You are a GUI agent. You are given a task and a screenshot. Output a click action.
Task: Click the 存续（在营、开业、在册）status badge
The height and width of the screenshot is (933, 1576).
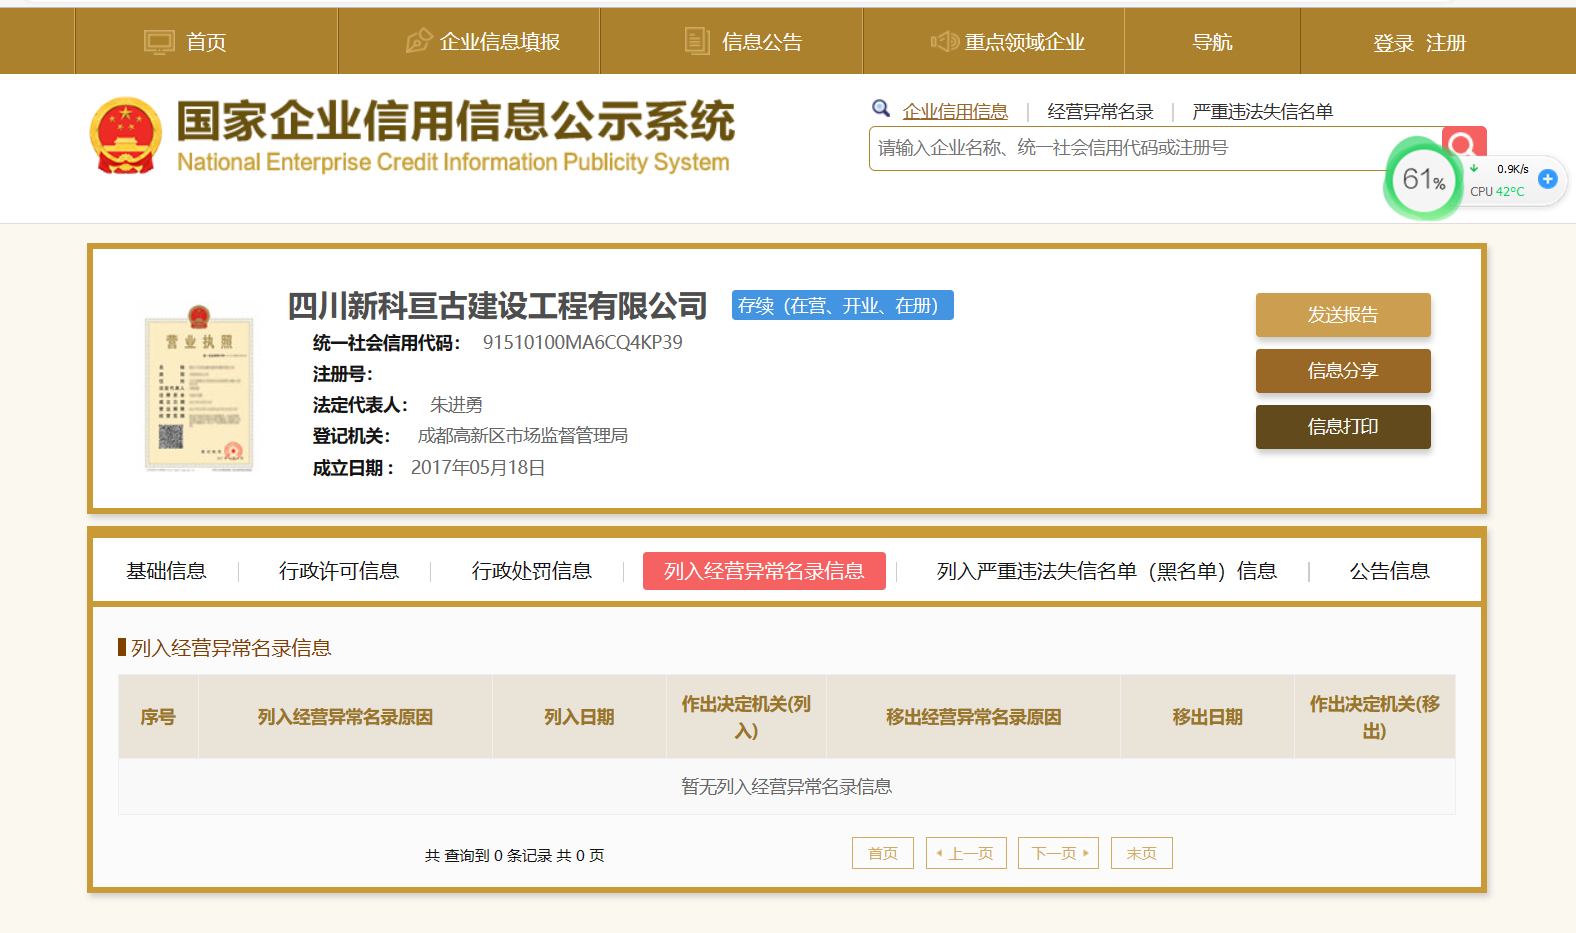click(x=843, y=305)
